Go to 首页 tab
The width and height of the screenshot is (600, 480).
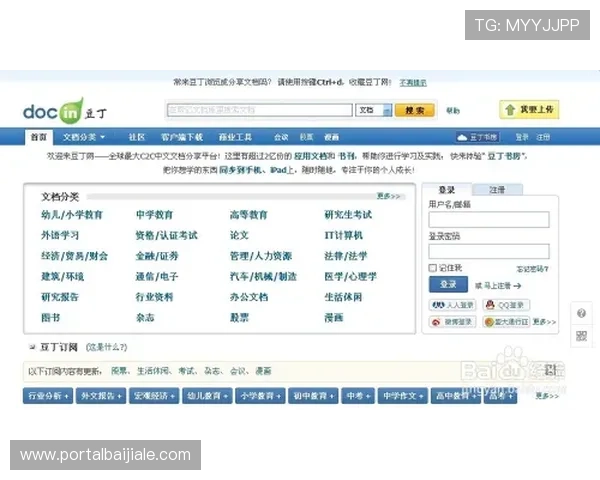(x=39, y=137)
